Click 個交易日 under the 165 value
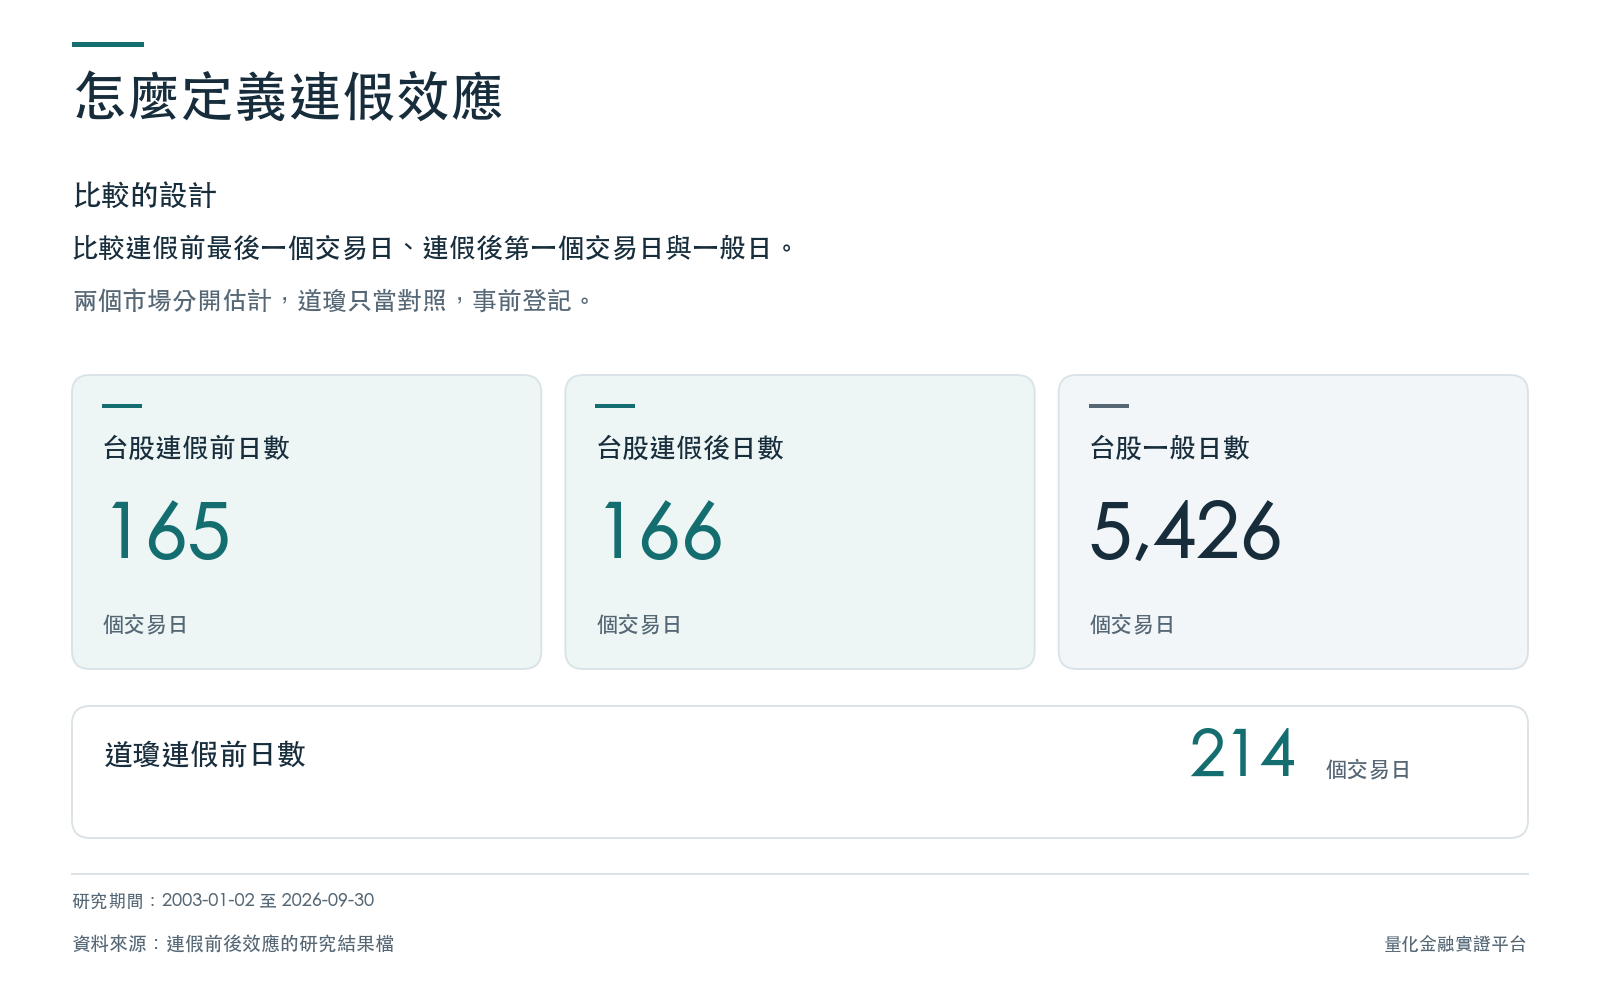This screenshot has height=1000, width=1600. point(145,625)
